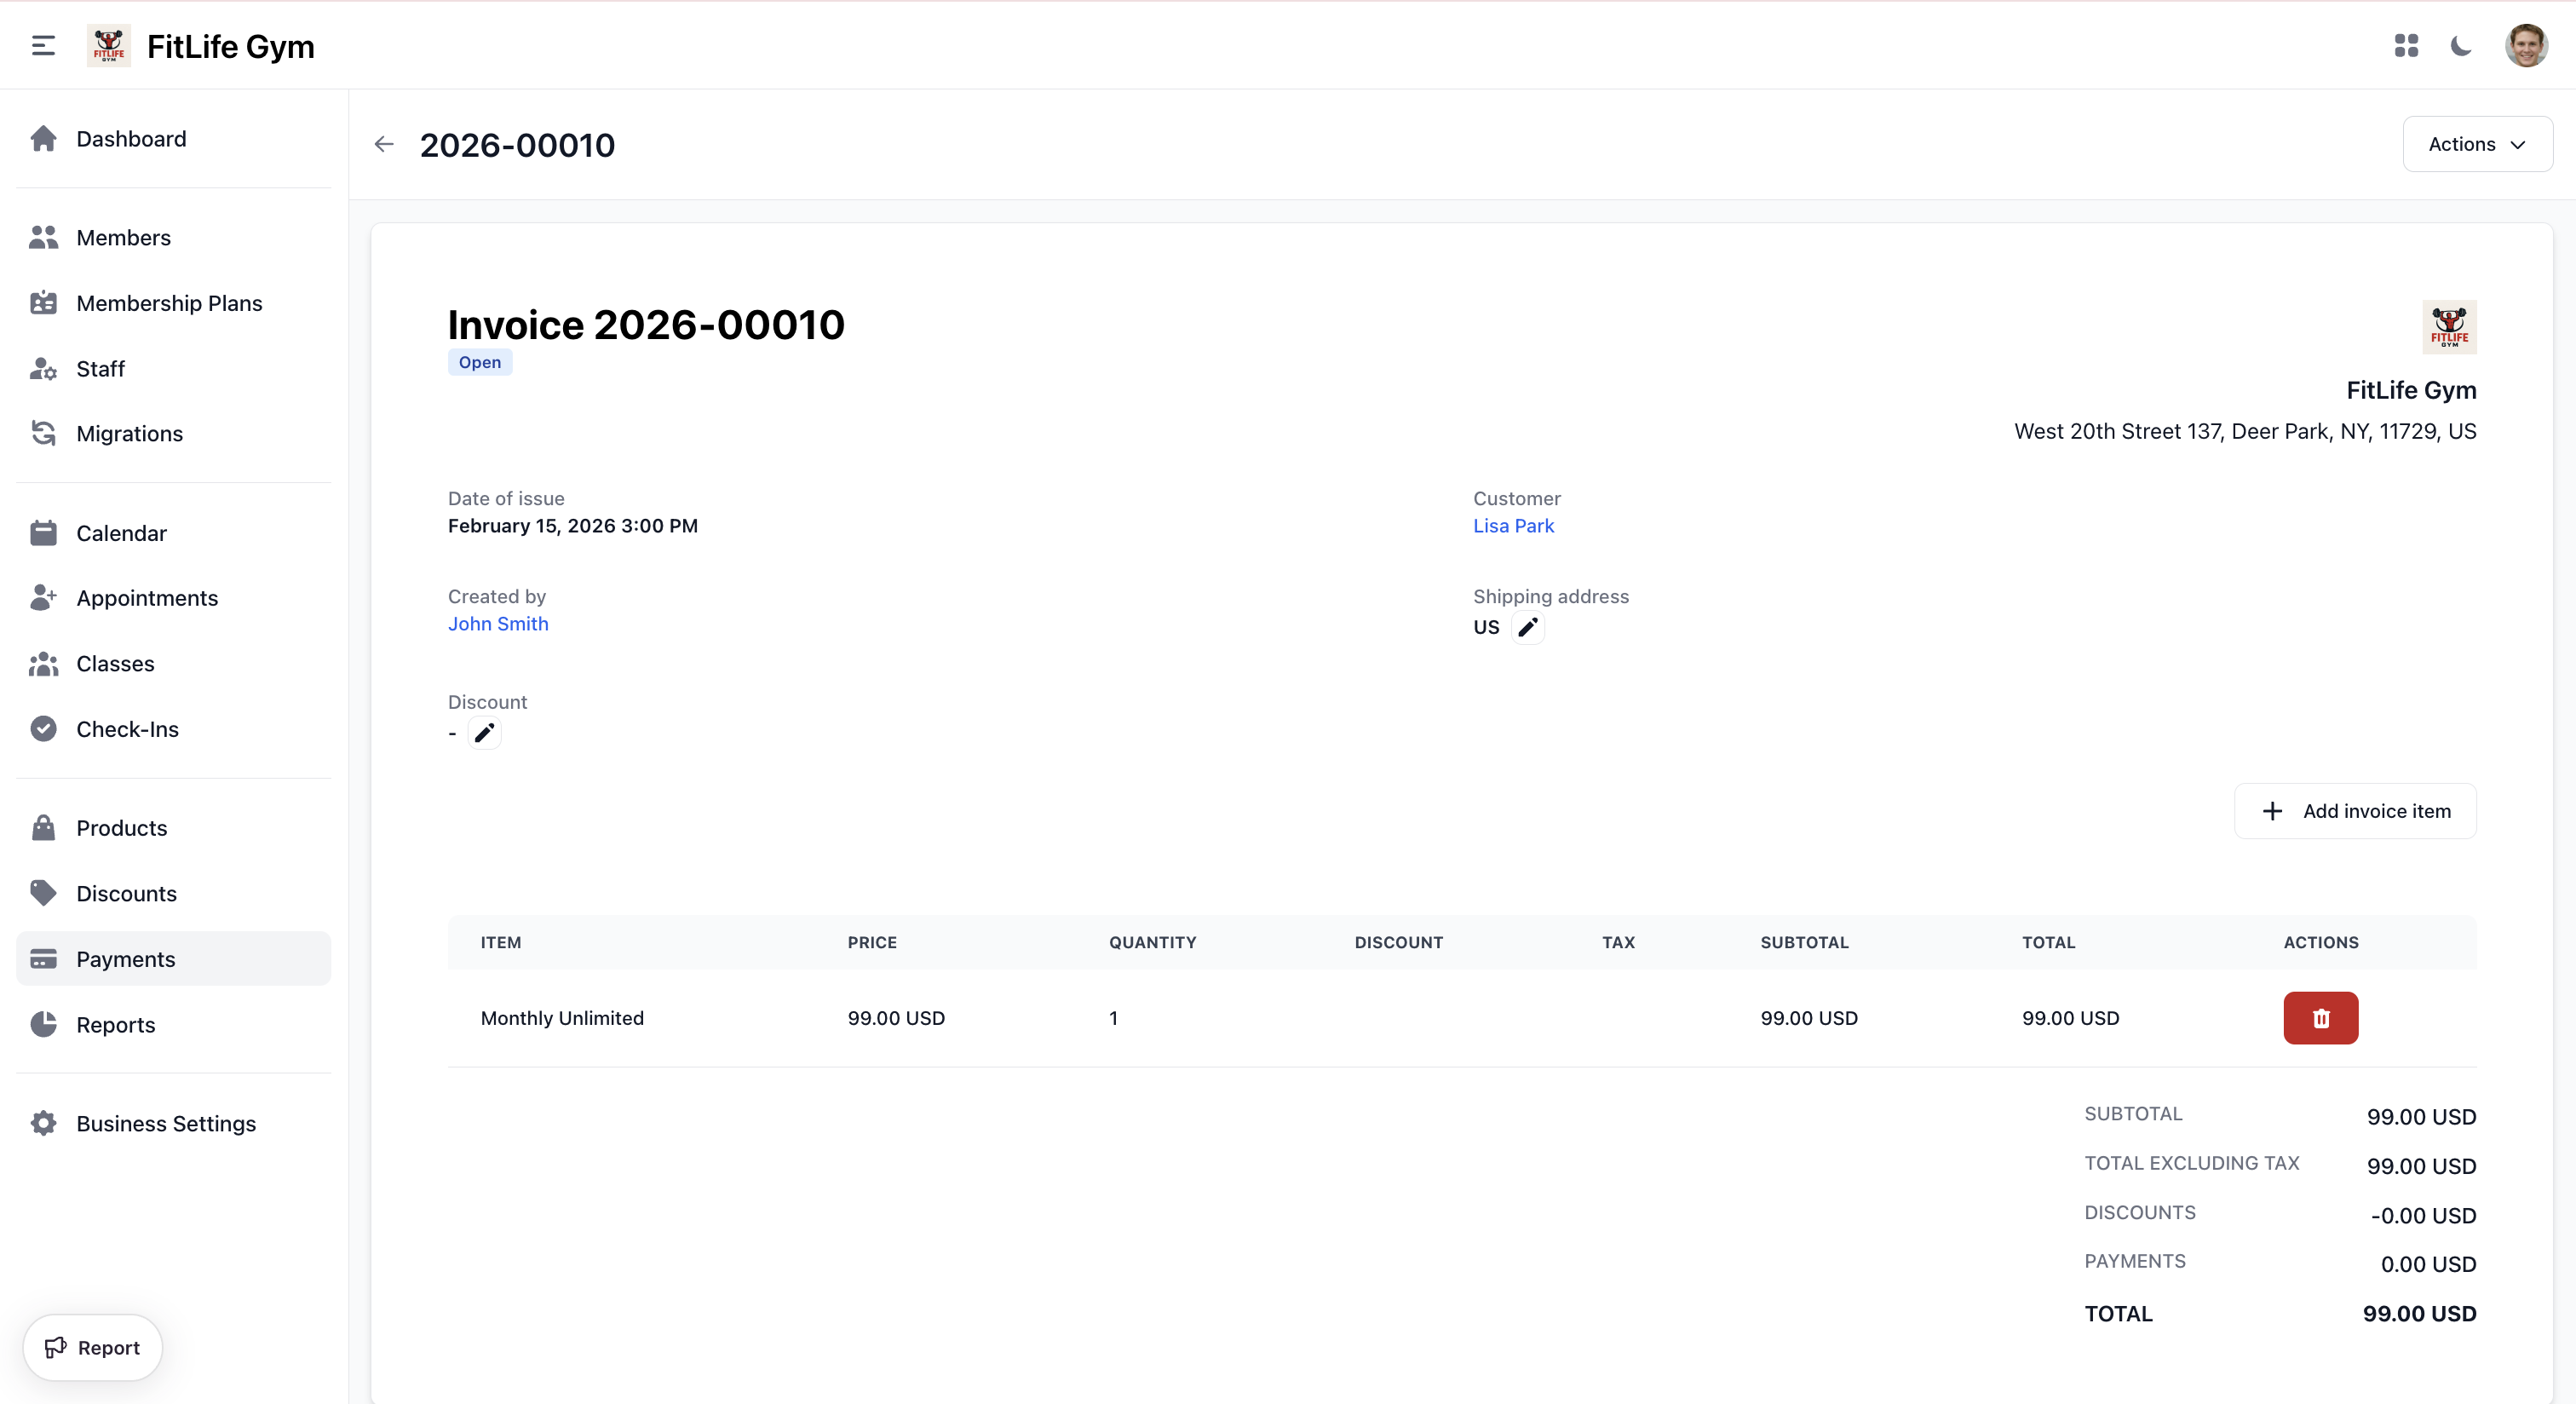
Task: View John Smith's creator profile
Action: [x=497, y=623]
